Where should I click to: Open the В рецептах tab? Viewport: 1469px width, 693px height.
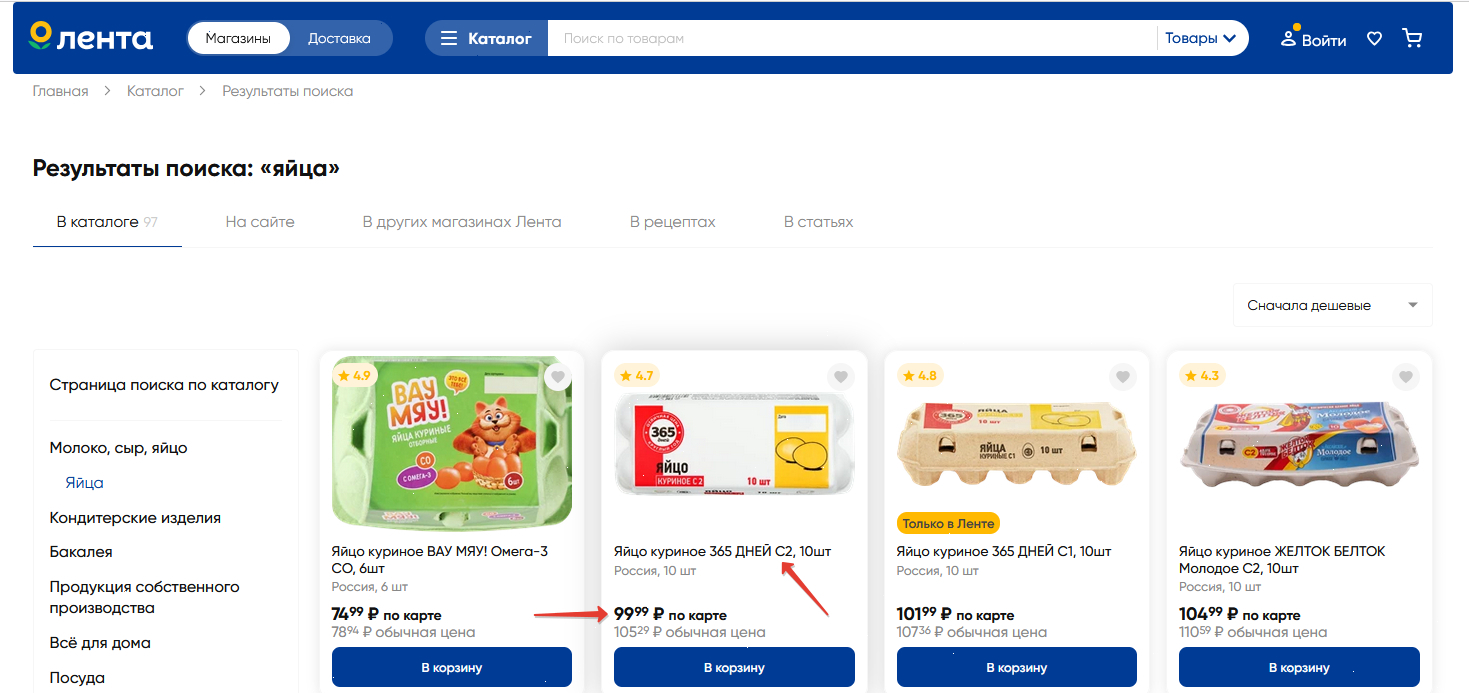pos(672,222)
